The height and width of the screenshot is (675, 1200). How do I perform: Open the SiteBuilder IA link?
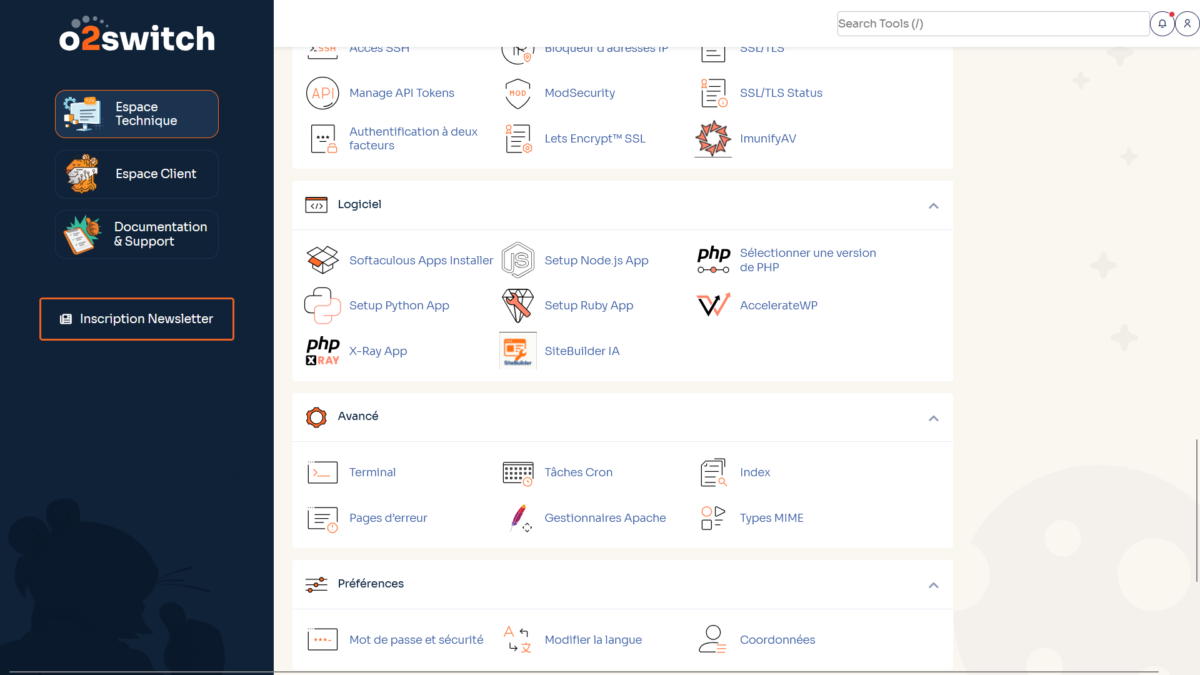(582, 351)
